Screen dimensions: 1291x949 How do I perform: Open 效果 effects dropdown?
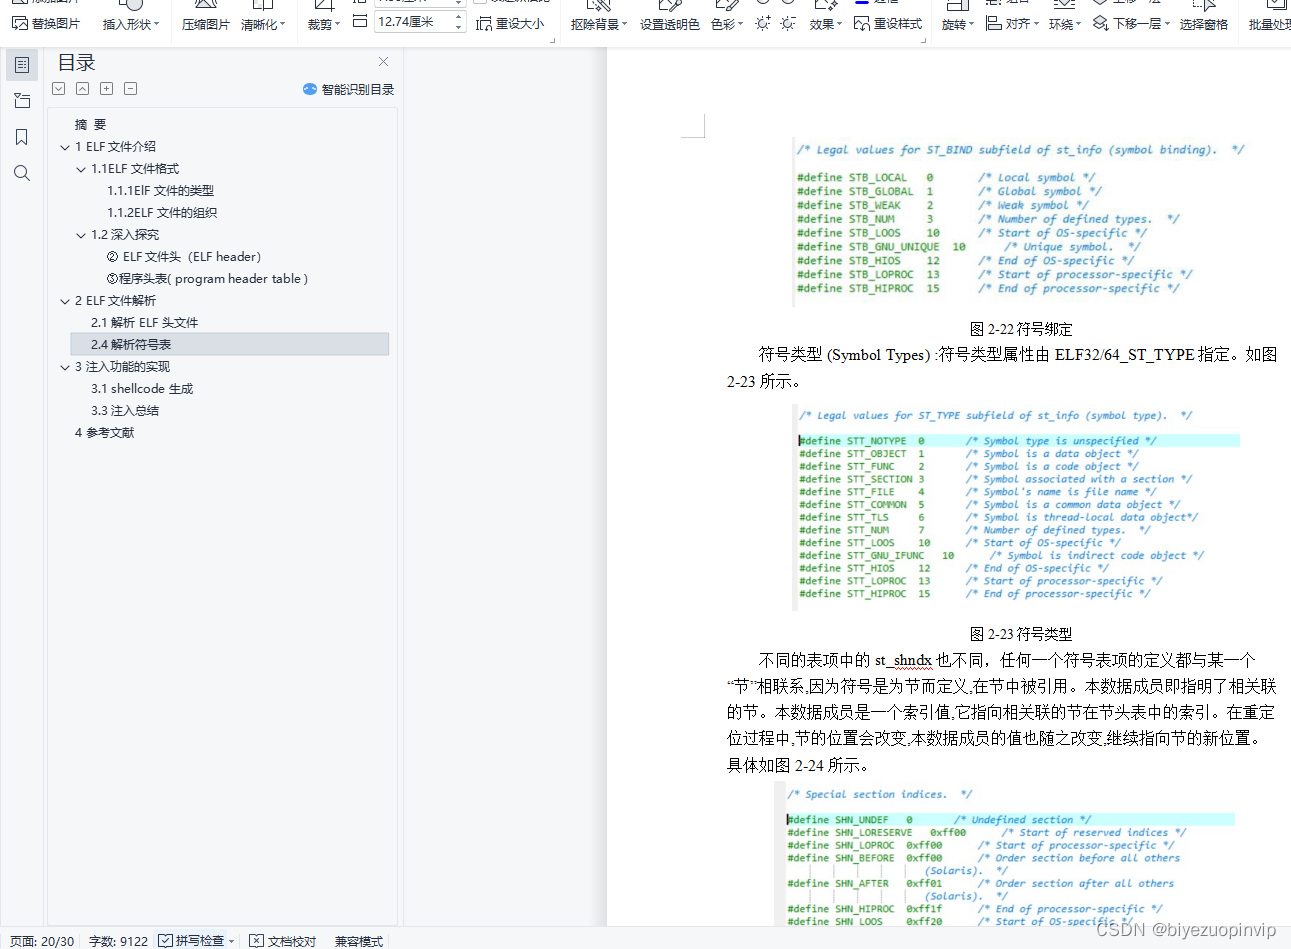(826, 24)
